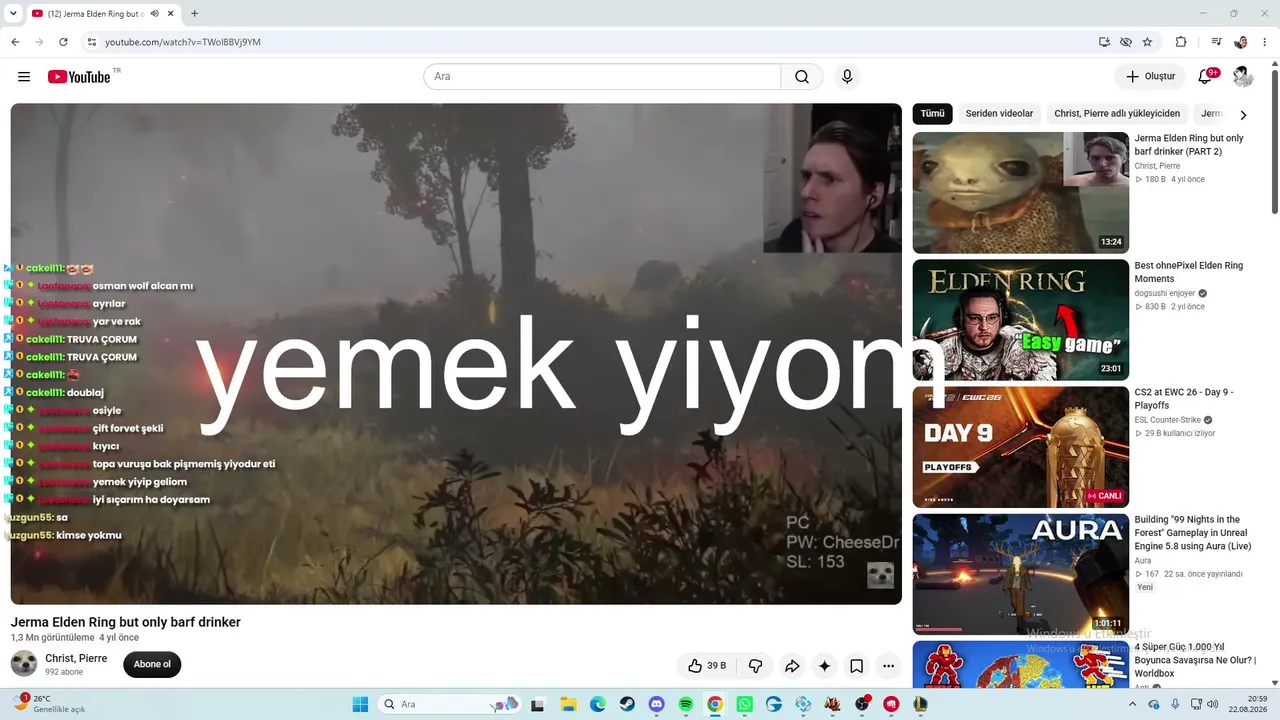The width and height of the screenshot is (1280, 720).
Task: Open Microsoft Edge from the taskbar
Action: pos(597,704)
